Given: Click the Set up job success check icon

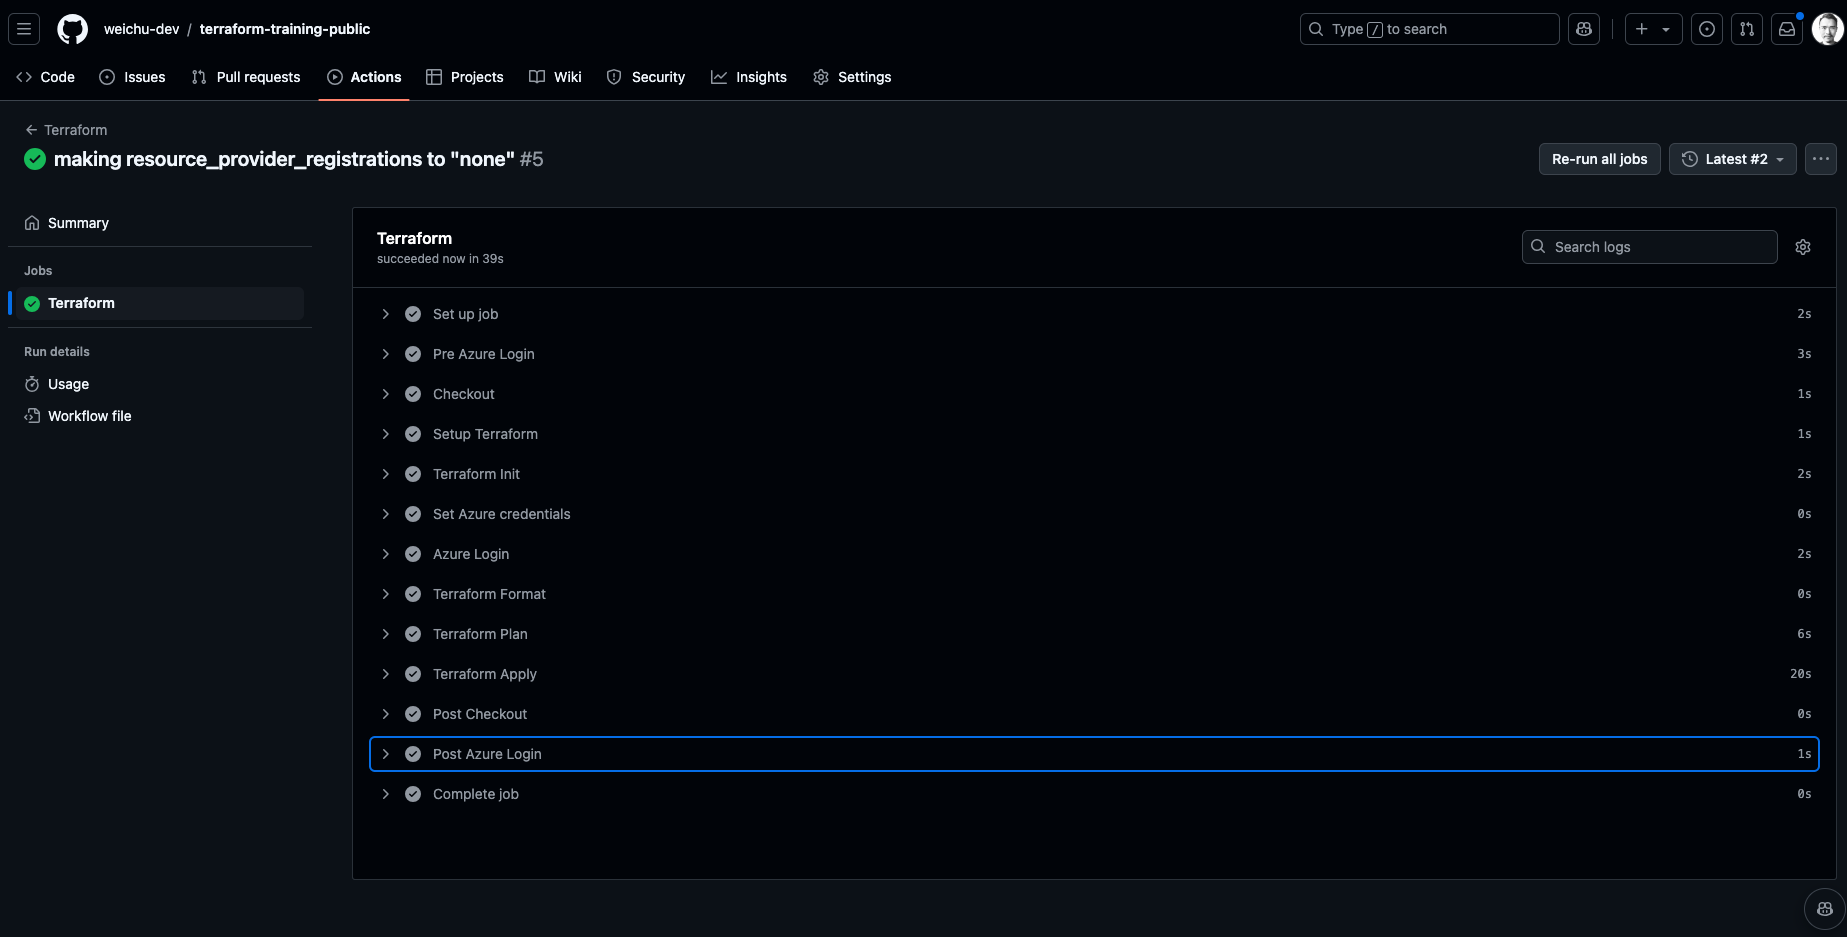Looking at the screenshot, I should click(x=413, y=314).
